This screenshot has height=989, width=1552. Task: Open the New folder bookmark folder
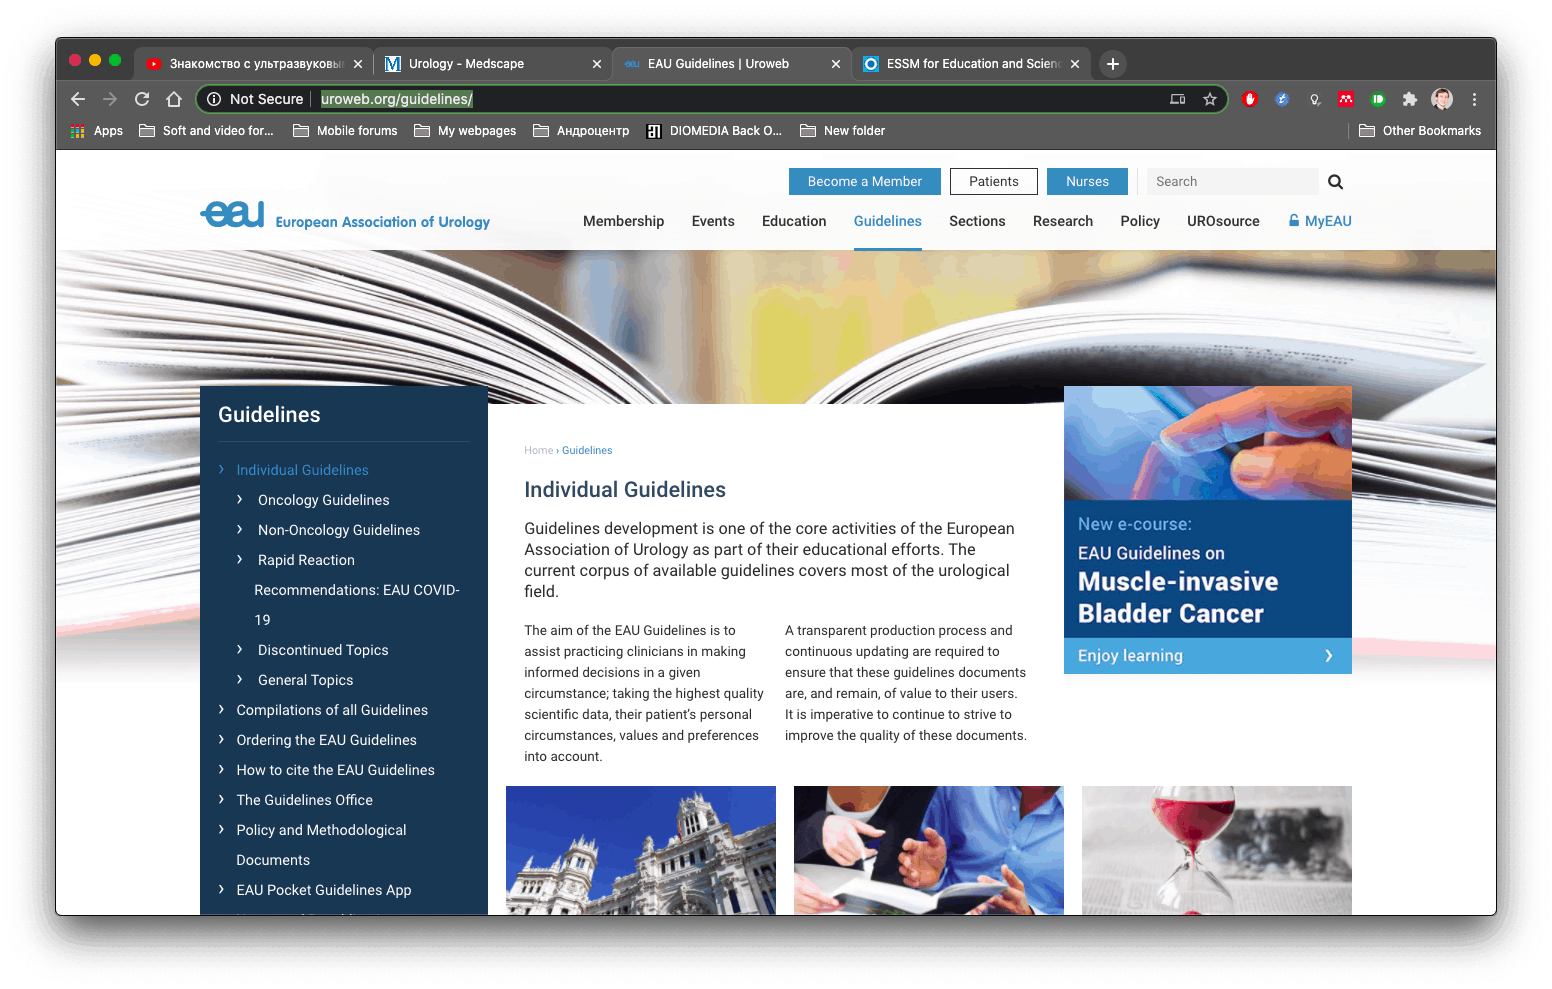coord(842,131)
